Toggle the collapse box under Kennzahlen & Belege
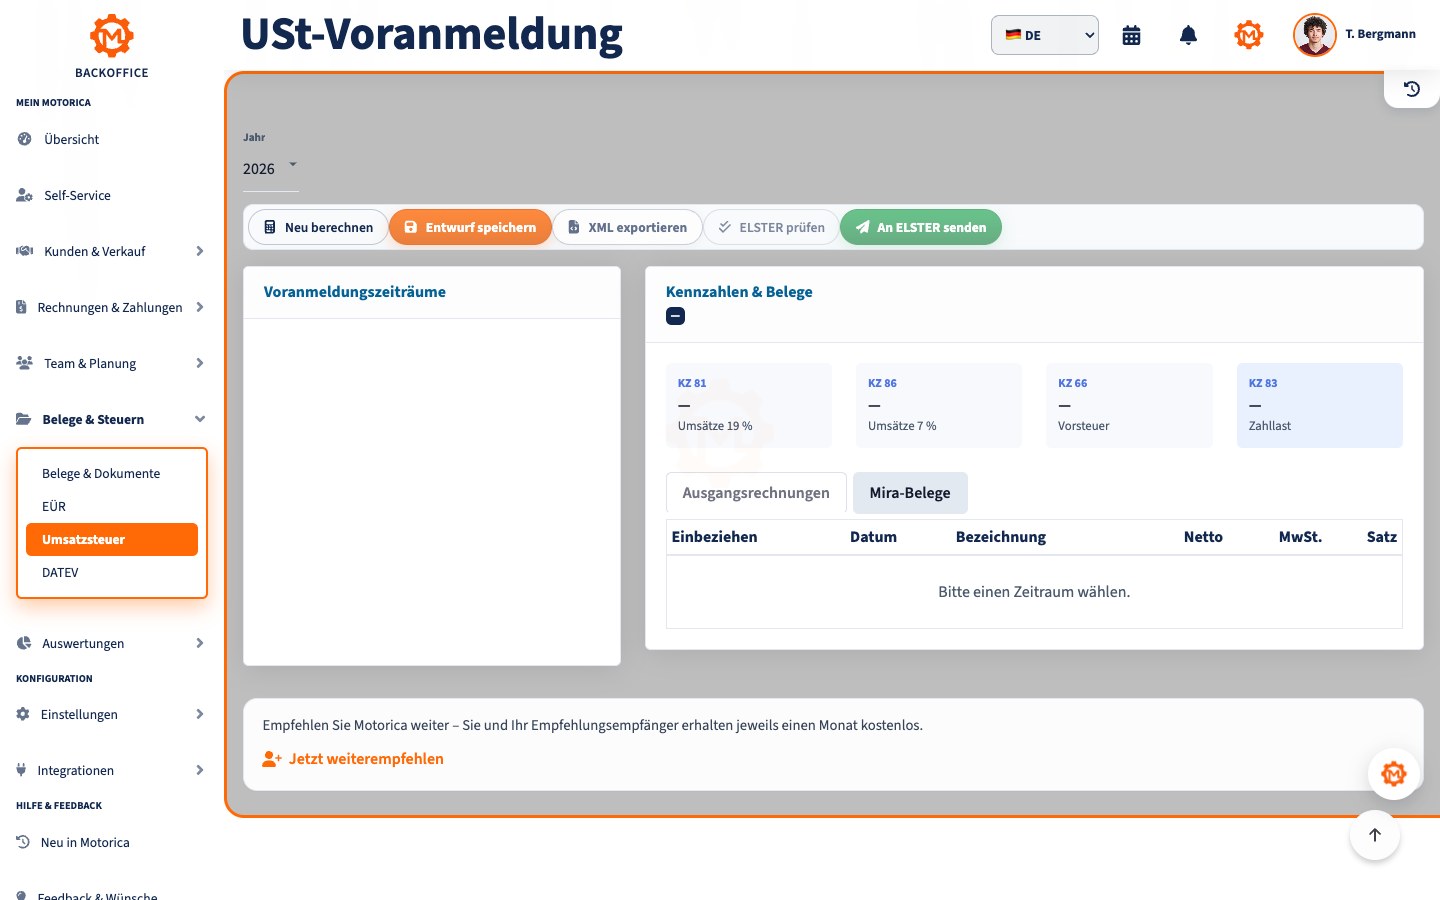Image resolution: width=1440 pixels, height=900 pixels. pyautogui.click(x=676, y=316)
